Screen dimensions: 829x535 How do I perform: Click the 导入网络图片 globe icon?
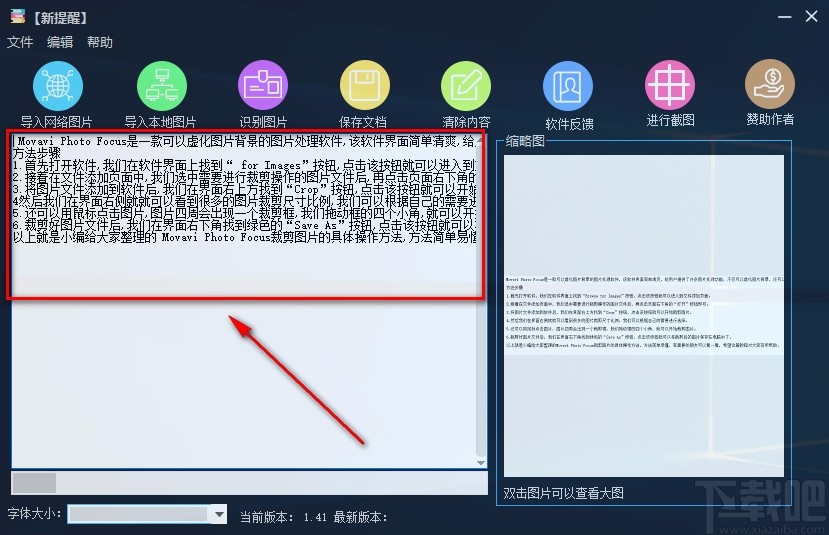click(58, 86)
